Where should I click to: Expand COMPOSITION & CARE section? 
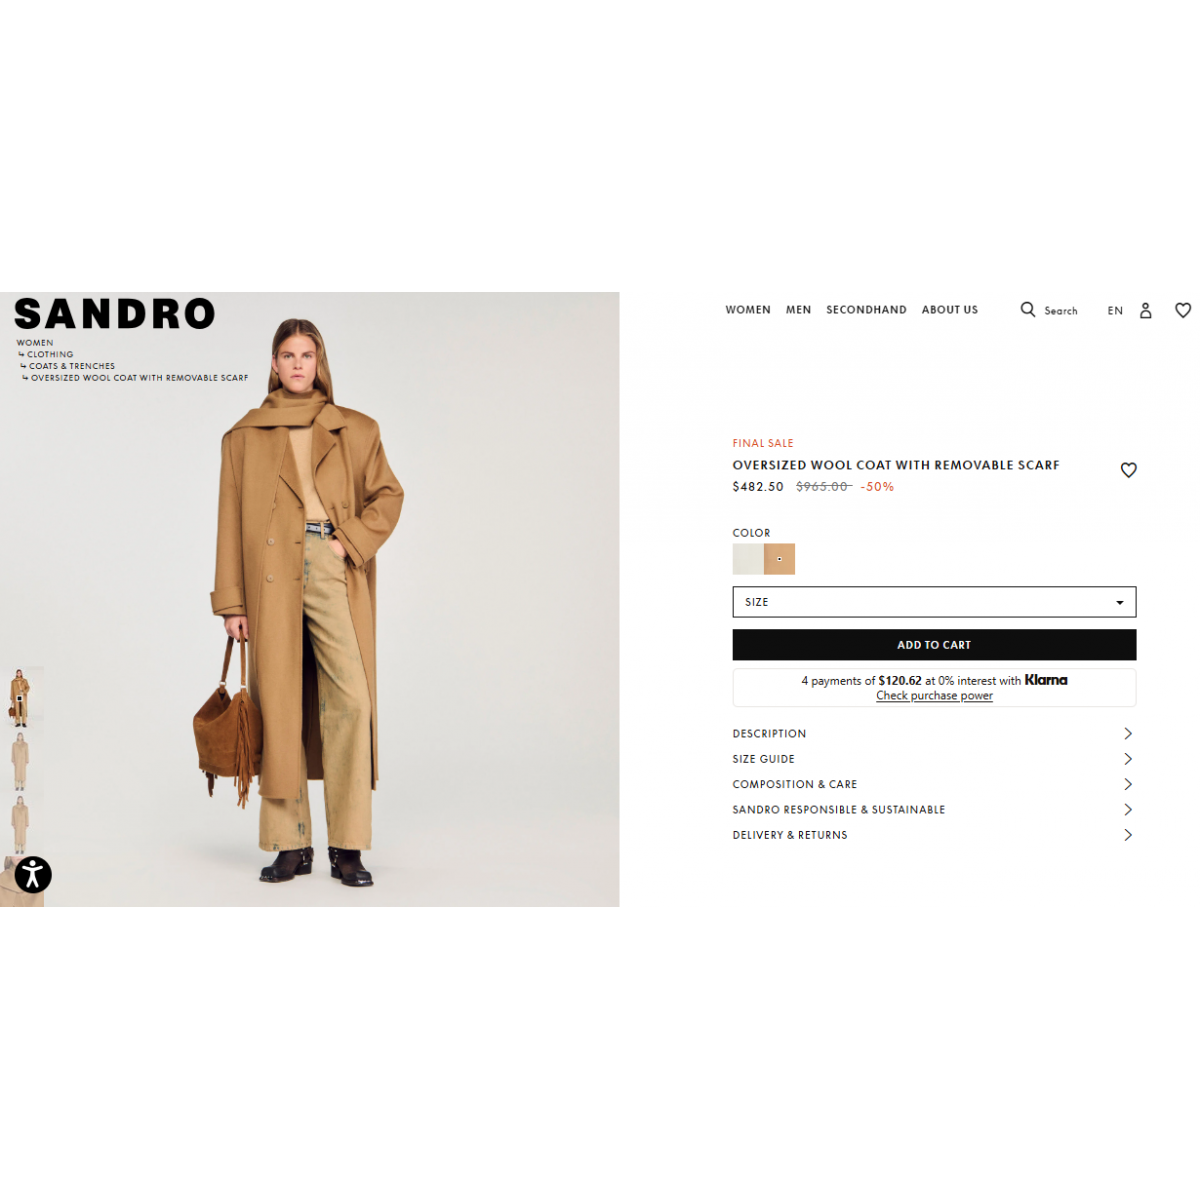point(933,785)
